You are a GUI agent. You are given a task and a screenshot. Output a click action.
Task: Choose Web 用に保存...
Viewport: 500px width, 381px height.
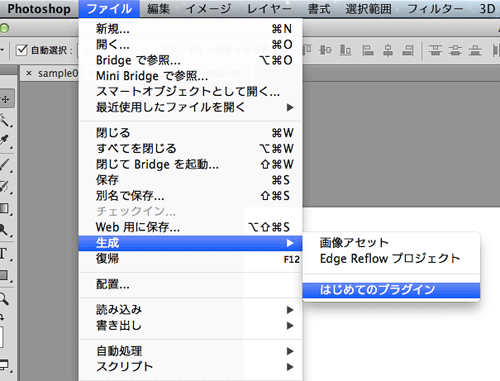click(191, 227)
